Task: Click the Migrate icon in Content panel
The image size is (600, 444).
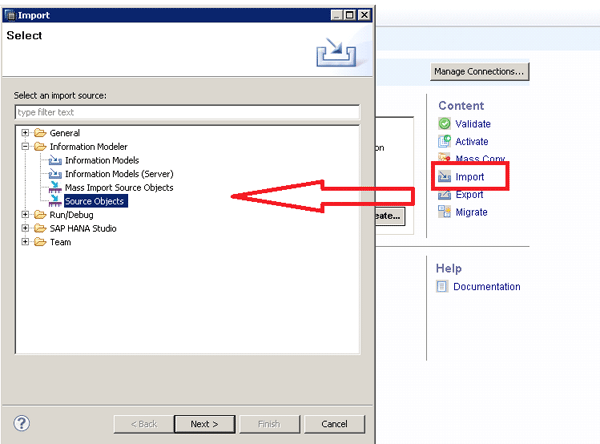Action: click(x=444, y=212)
